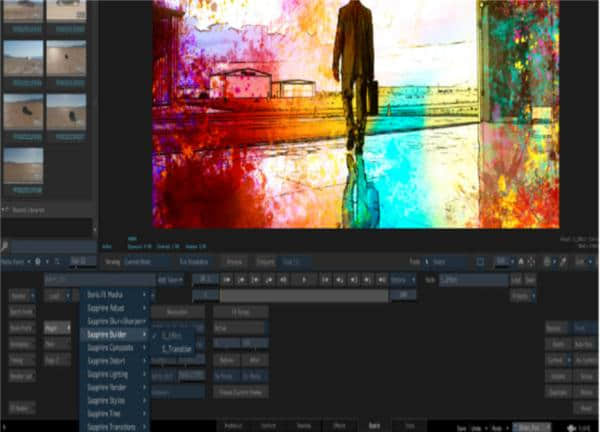Viewport: 600px width, 432px height.
Task: Select Sapphire Transitions in the effects menu
Action: (111, 425)
